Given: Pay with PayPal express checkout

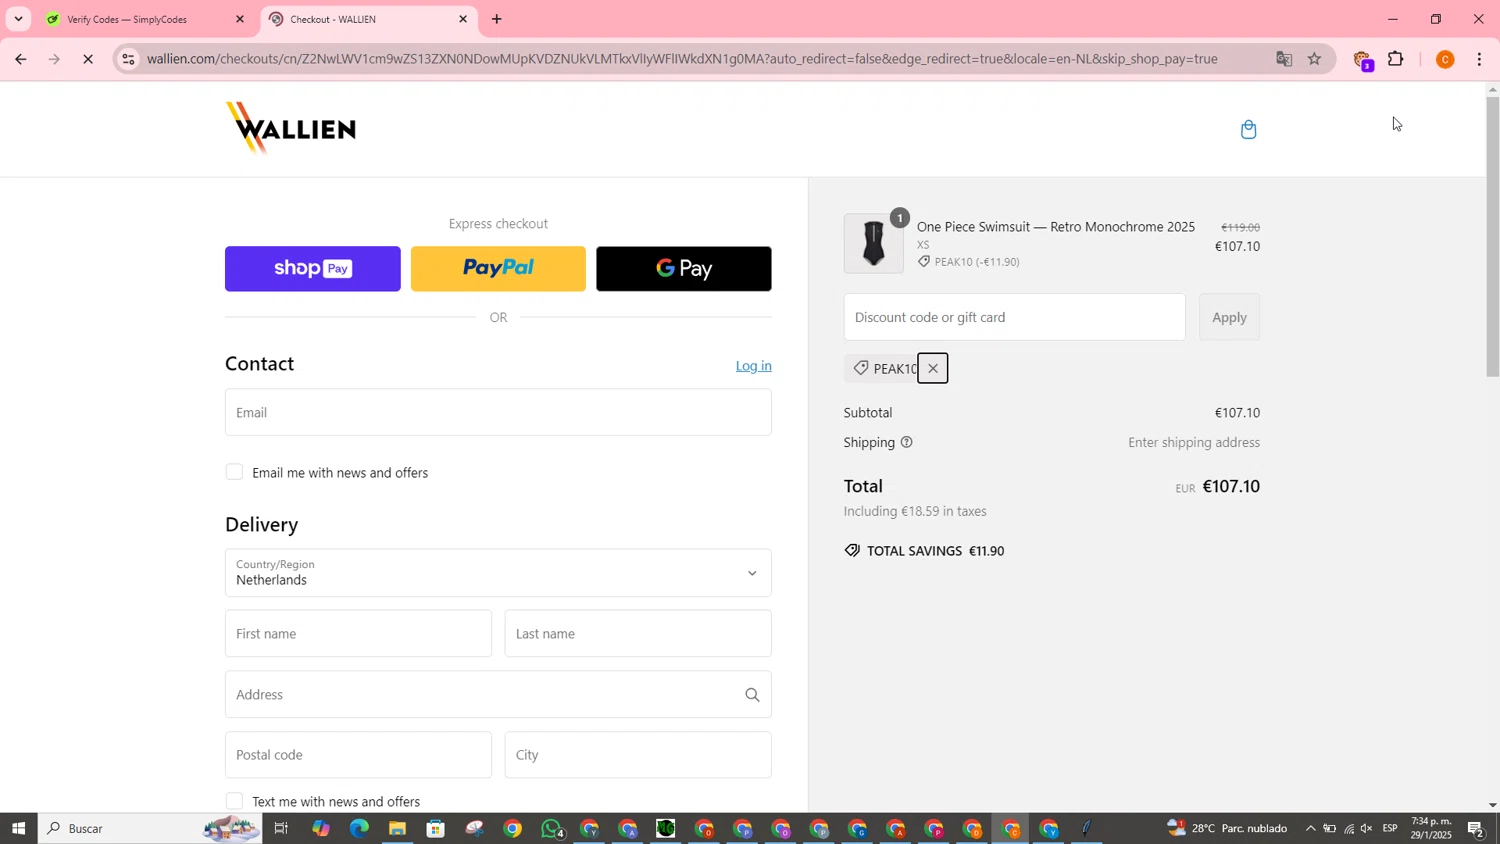Looking at the screenshot, I should click(x=498, y=269).
